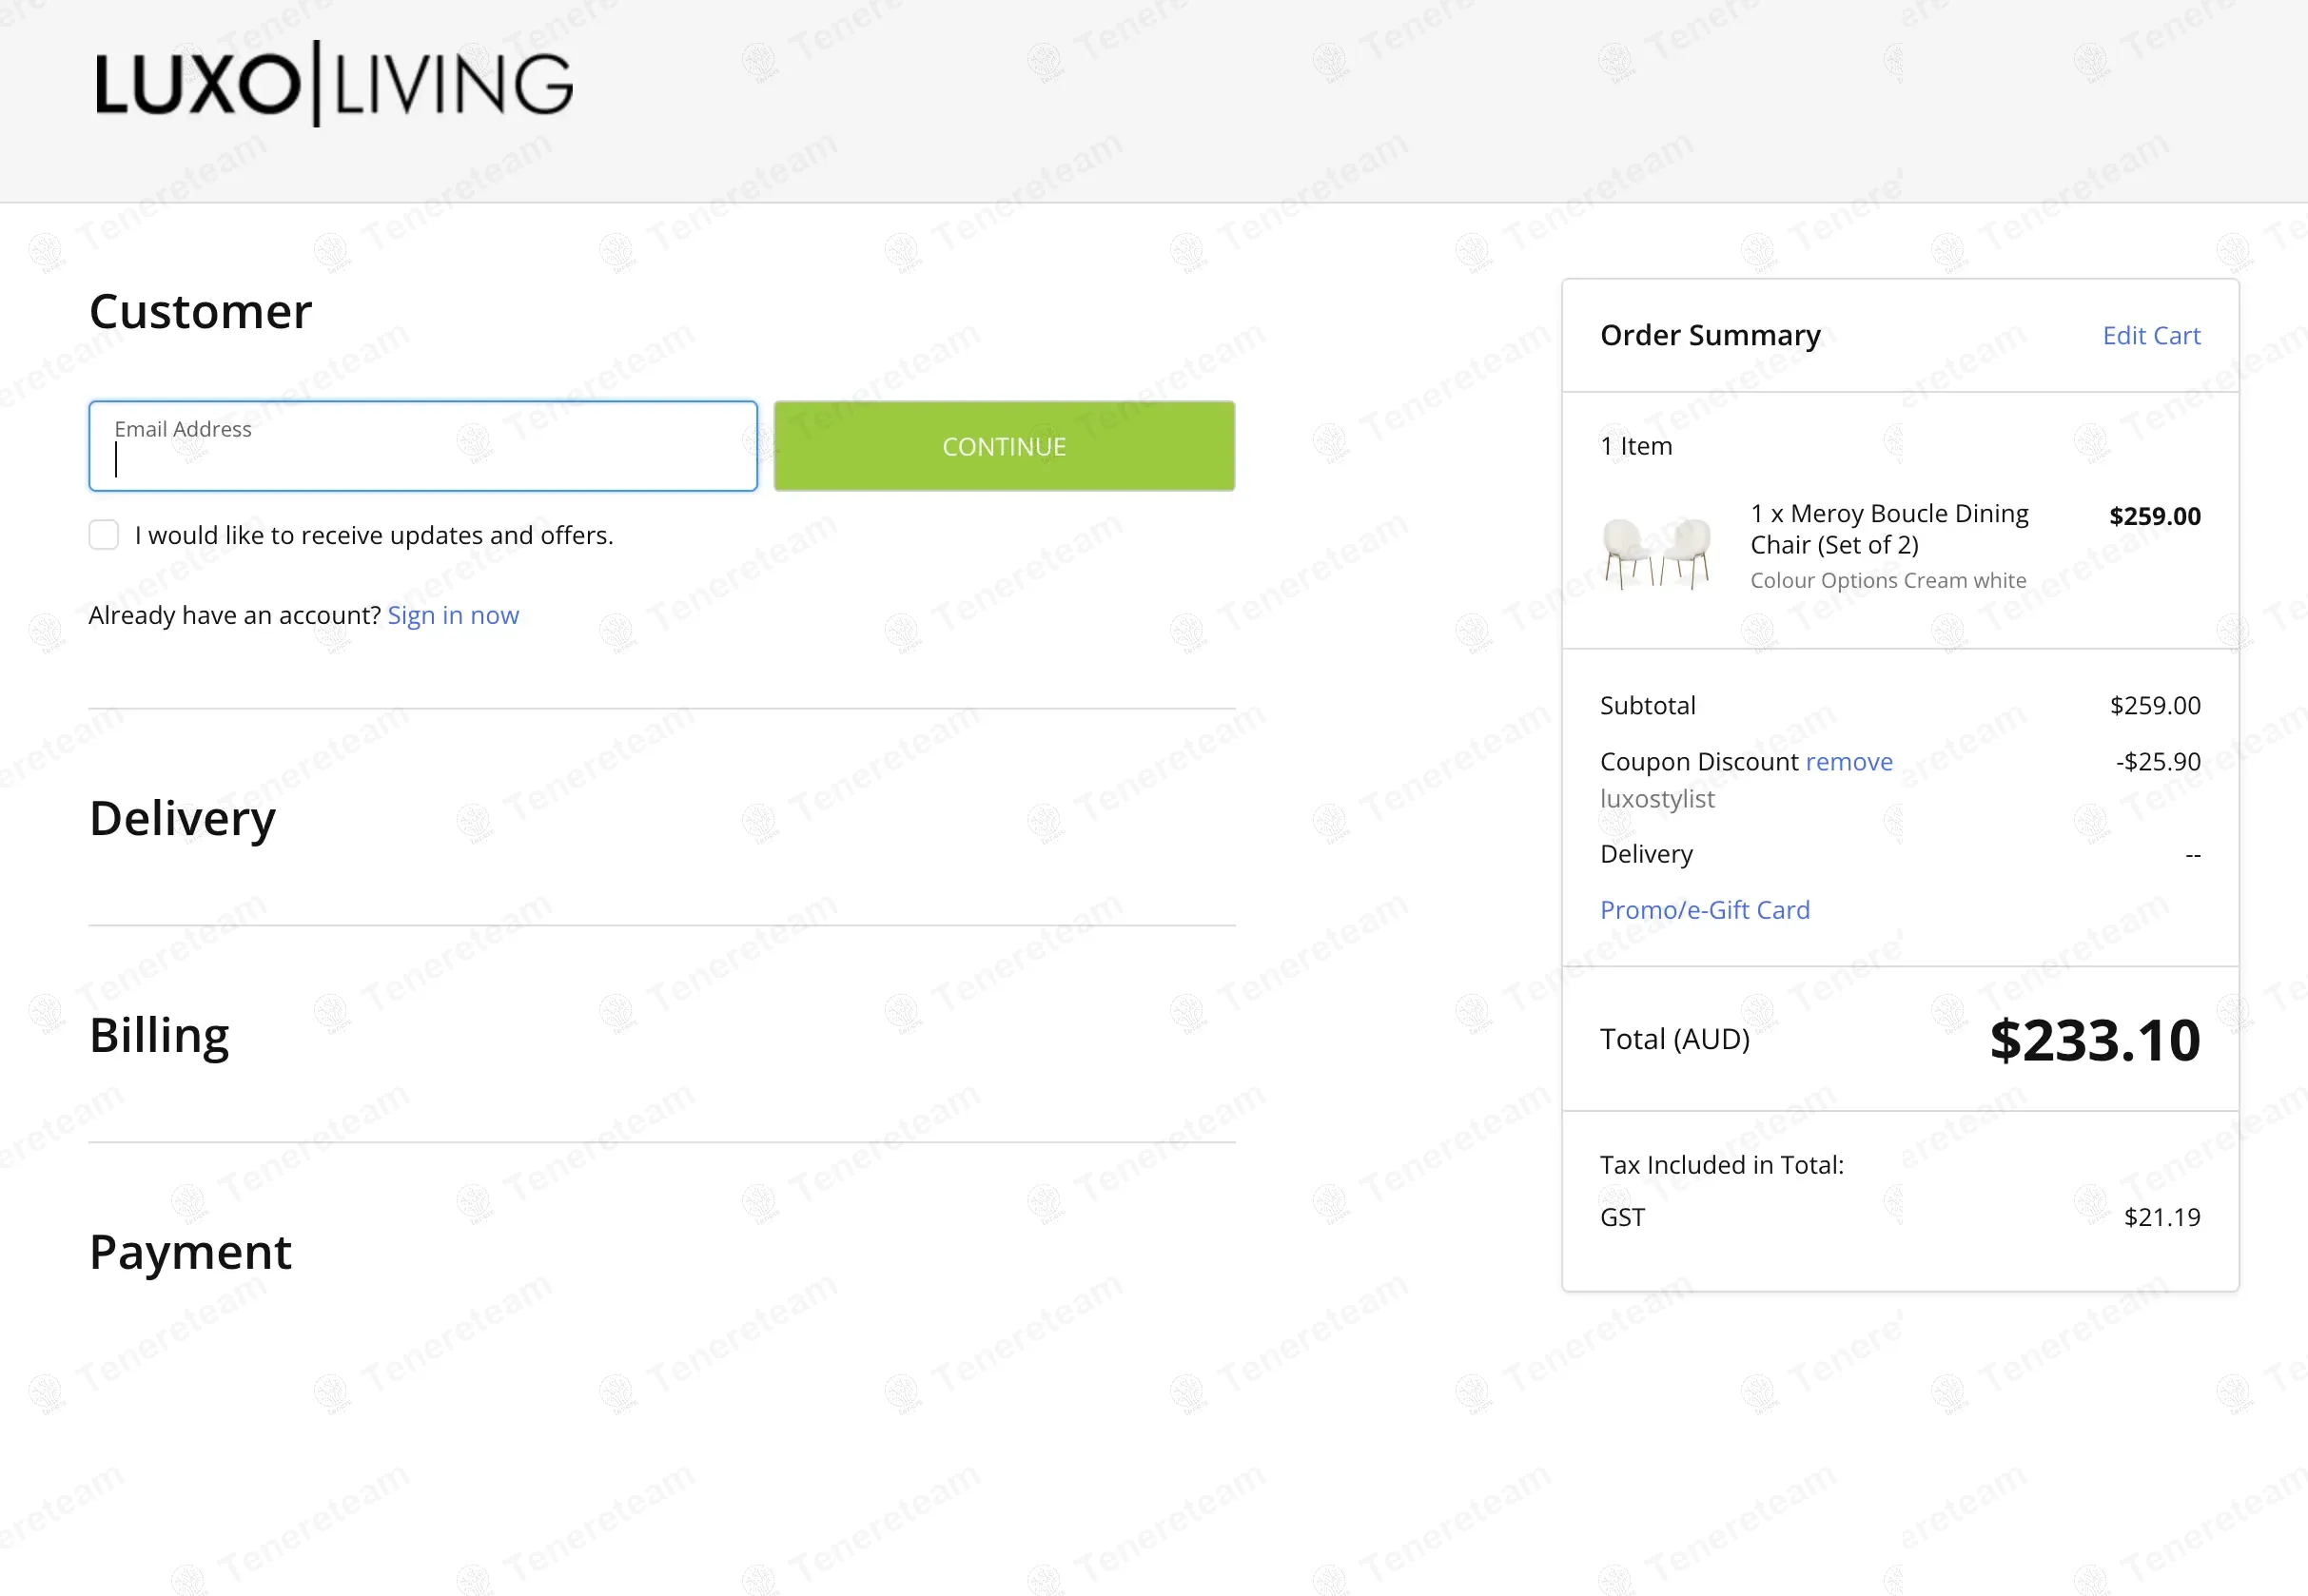Click the Meroy Boucle chair thumbnail
2308x1596 pixels.
pos(1656,553)
